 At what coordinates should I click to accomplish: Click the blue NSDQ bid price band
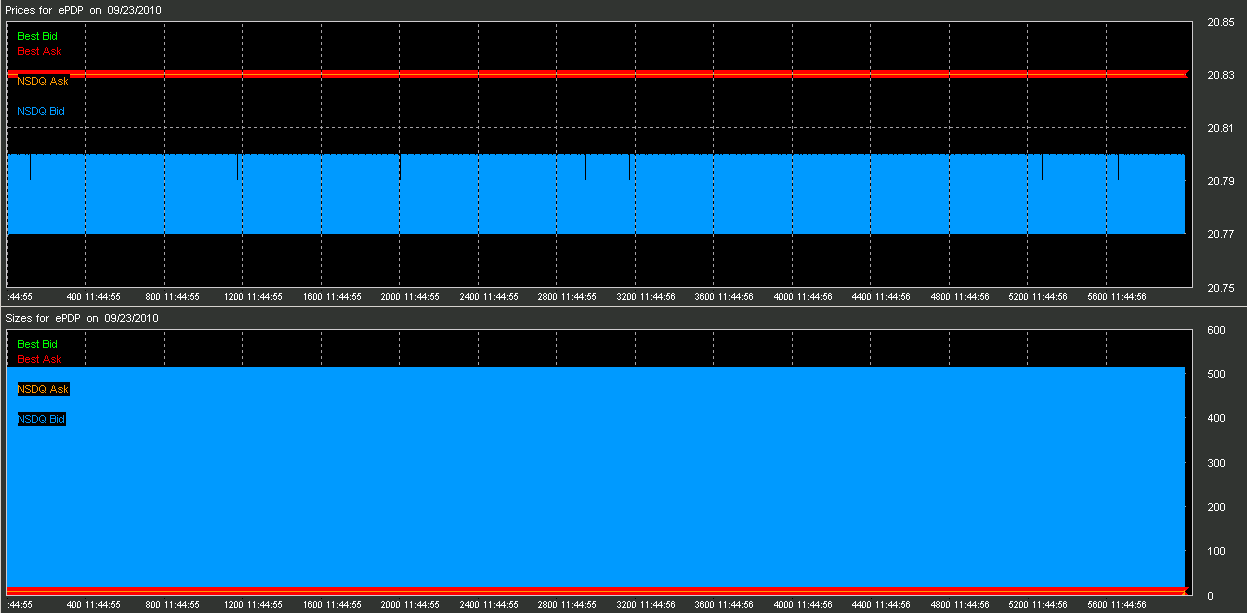point(596,195)
